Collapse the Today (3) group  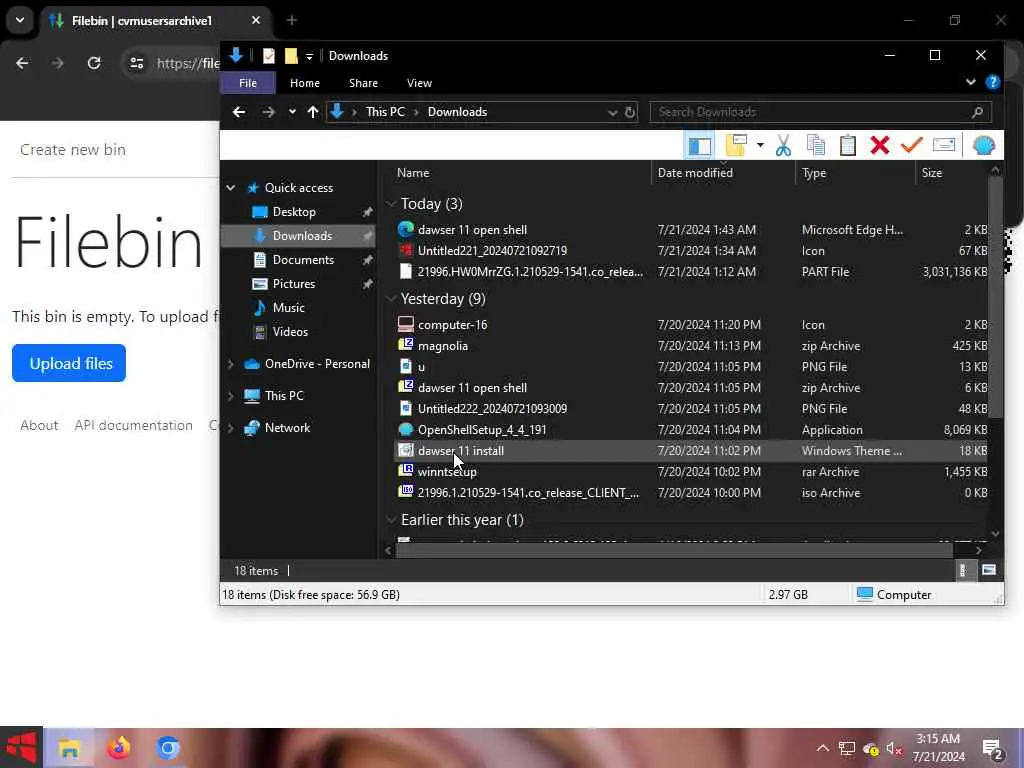click(391, 204)
